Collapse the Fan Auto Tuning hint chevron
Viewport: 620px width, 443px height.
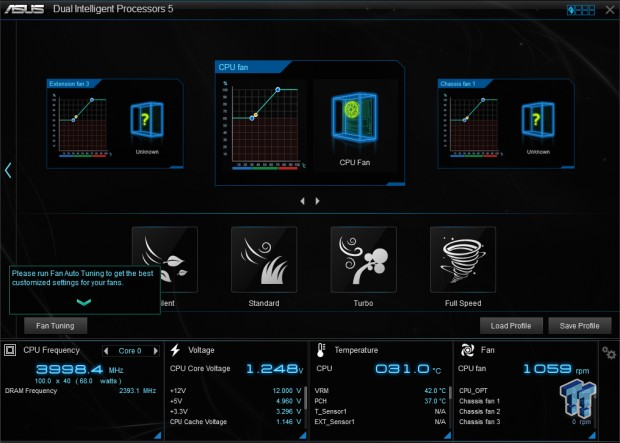(x=84, y=303)
